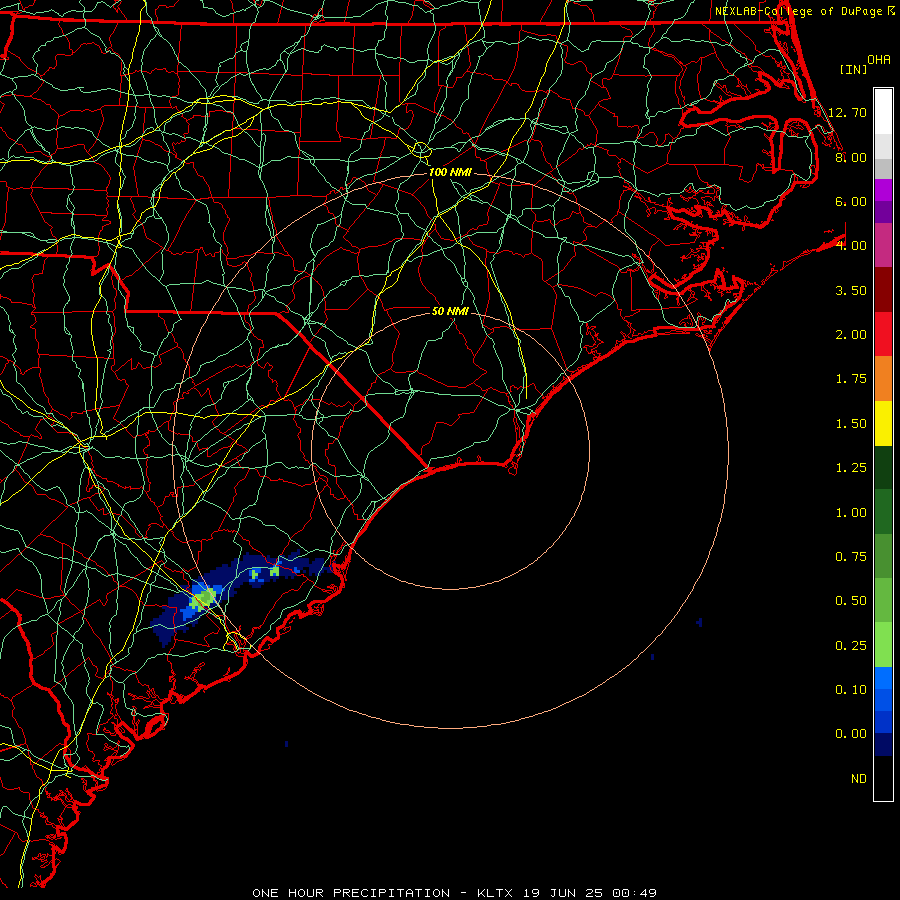Select the 0.50 legend value

click(x=851, y=601)
